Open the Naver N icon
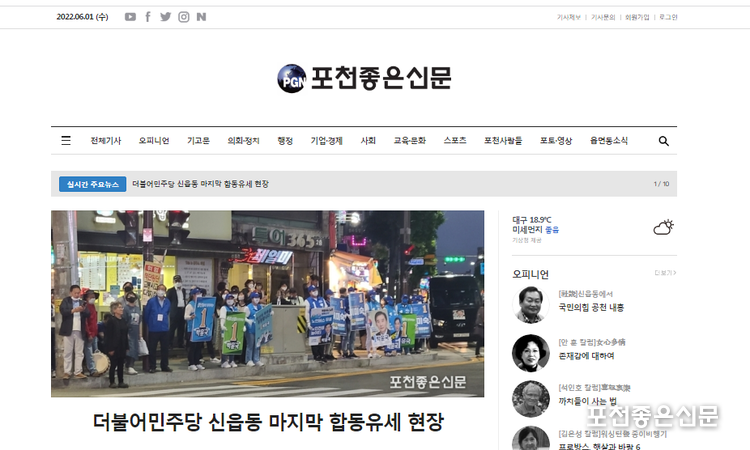The width and height of the screenshot is (750, 450). pyautogui.click(x=201, y=17)
